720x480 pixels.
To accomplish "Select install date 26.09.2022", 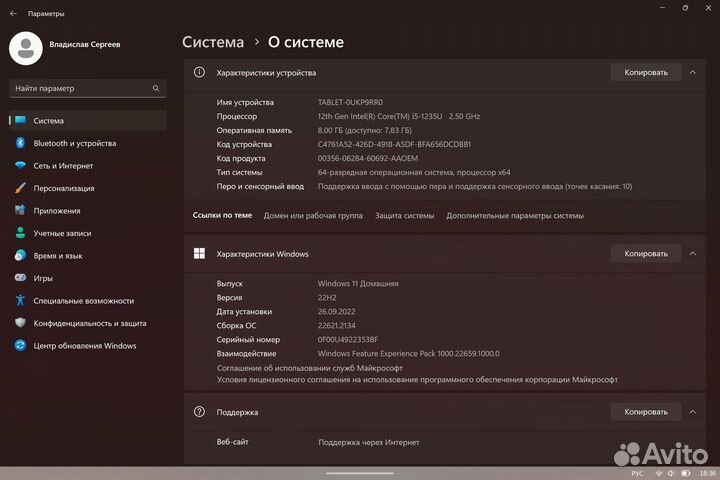I will click(337, 311).
